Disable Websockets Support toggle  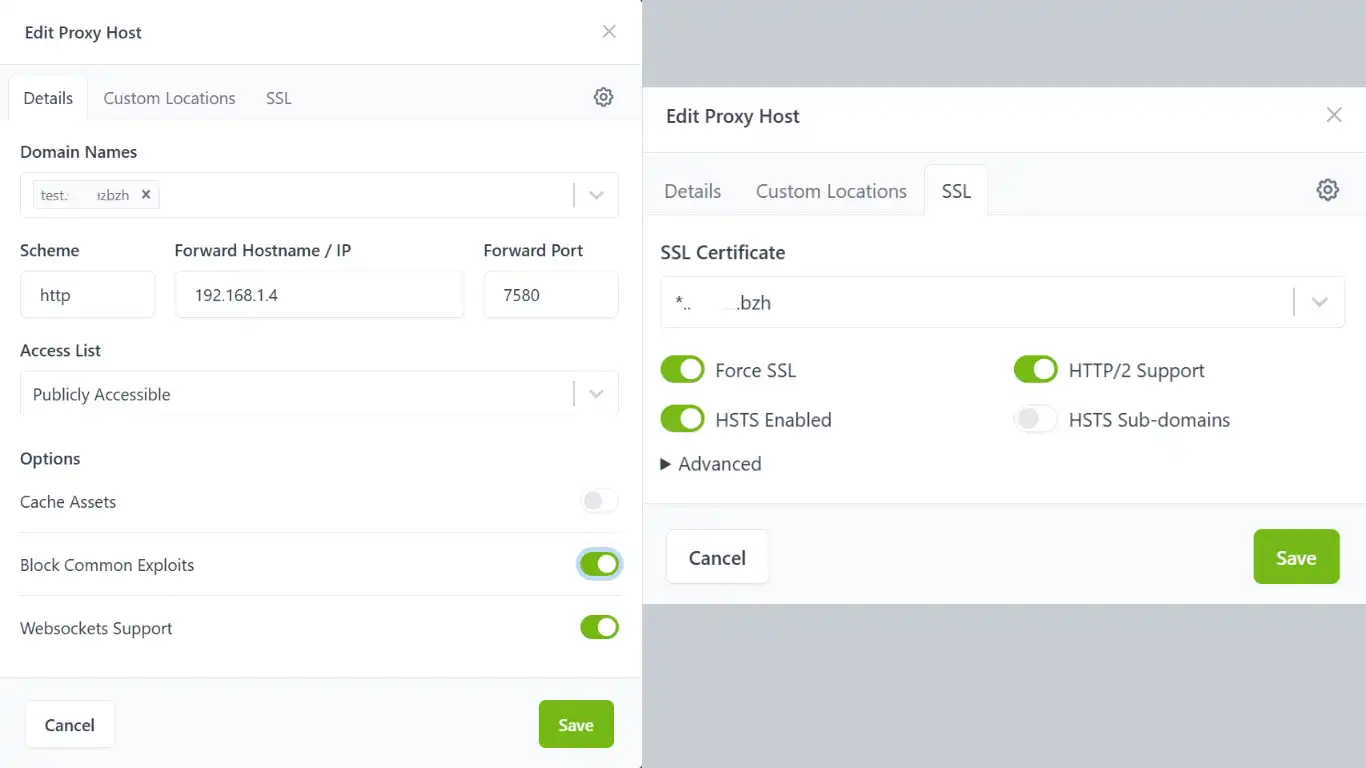coord(599,627)
